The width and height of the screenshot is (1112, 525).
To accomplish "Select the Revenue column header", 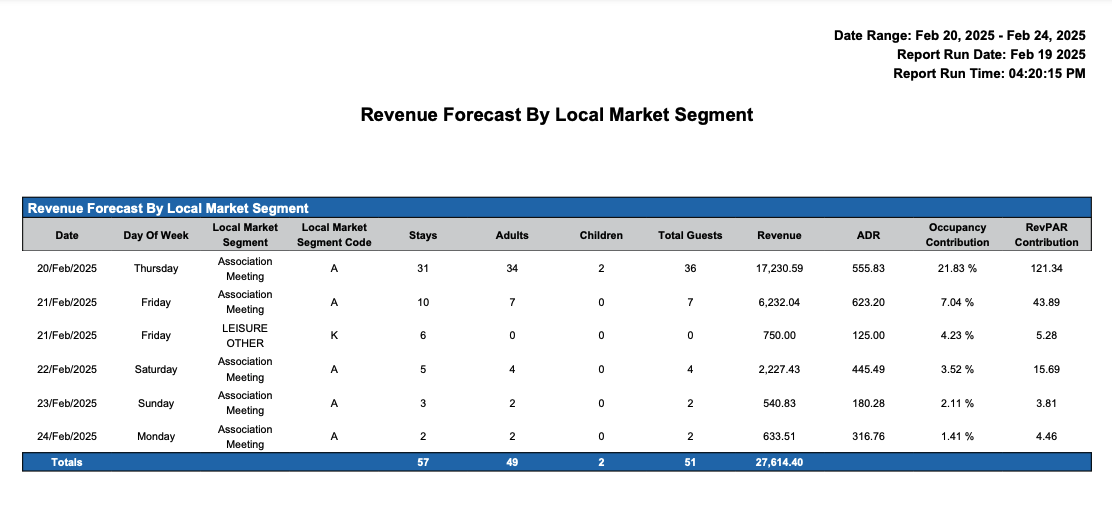I will click(779, 235).
